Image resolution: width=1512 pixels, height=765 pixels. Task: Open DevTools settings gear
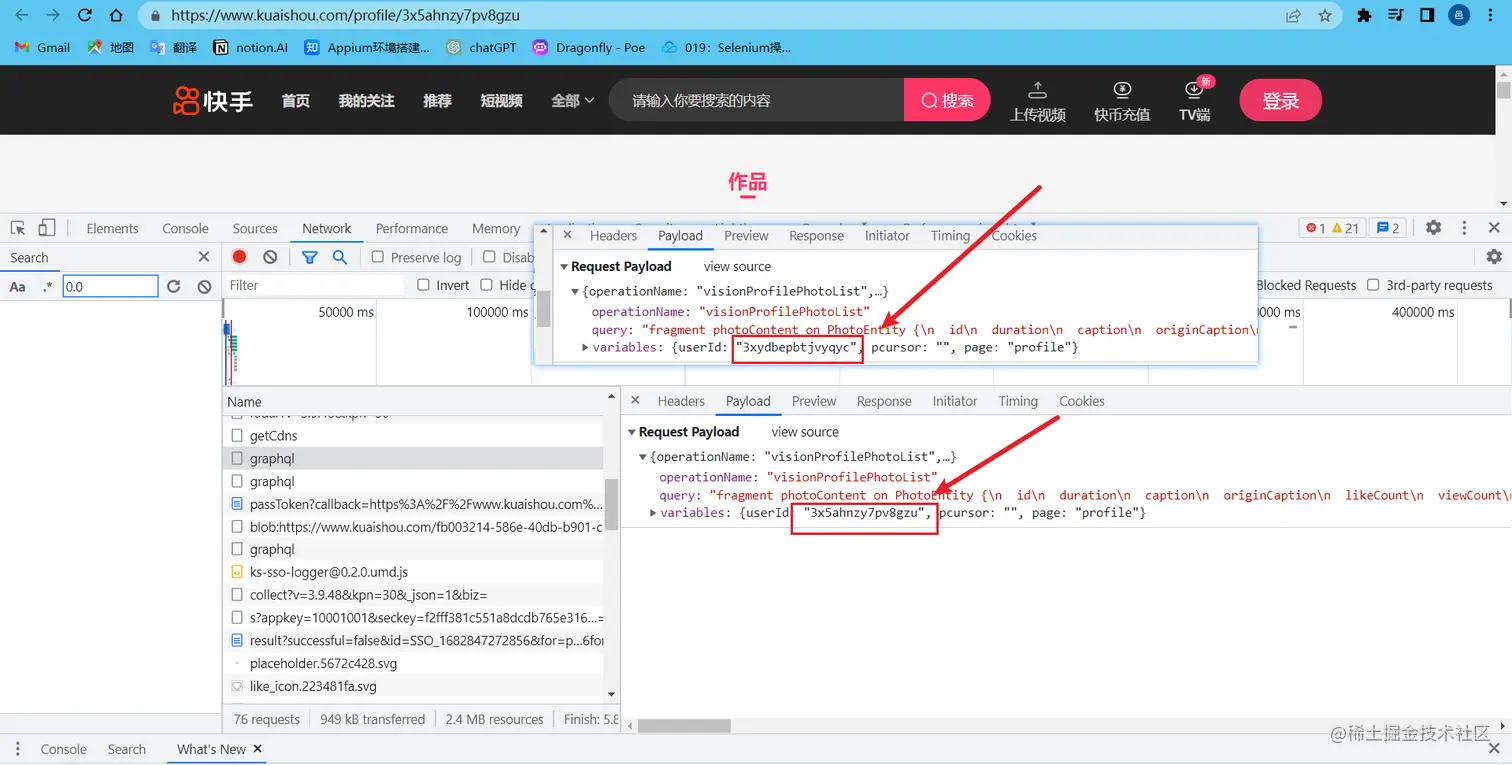coord(1433,228)
